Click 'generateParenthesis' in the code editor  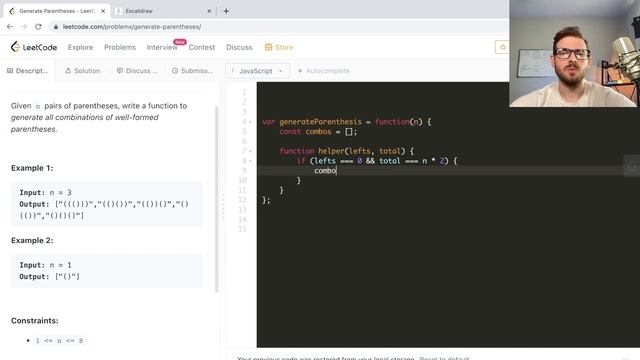click(320, 122)
